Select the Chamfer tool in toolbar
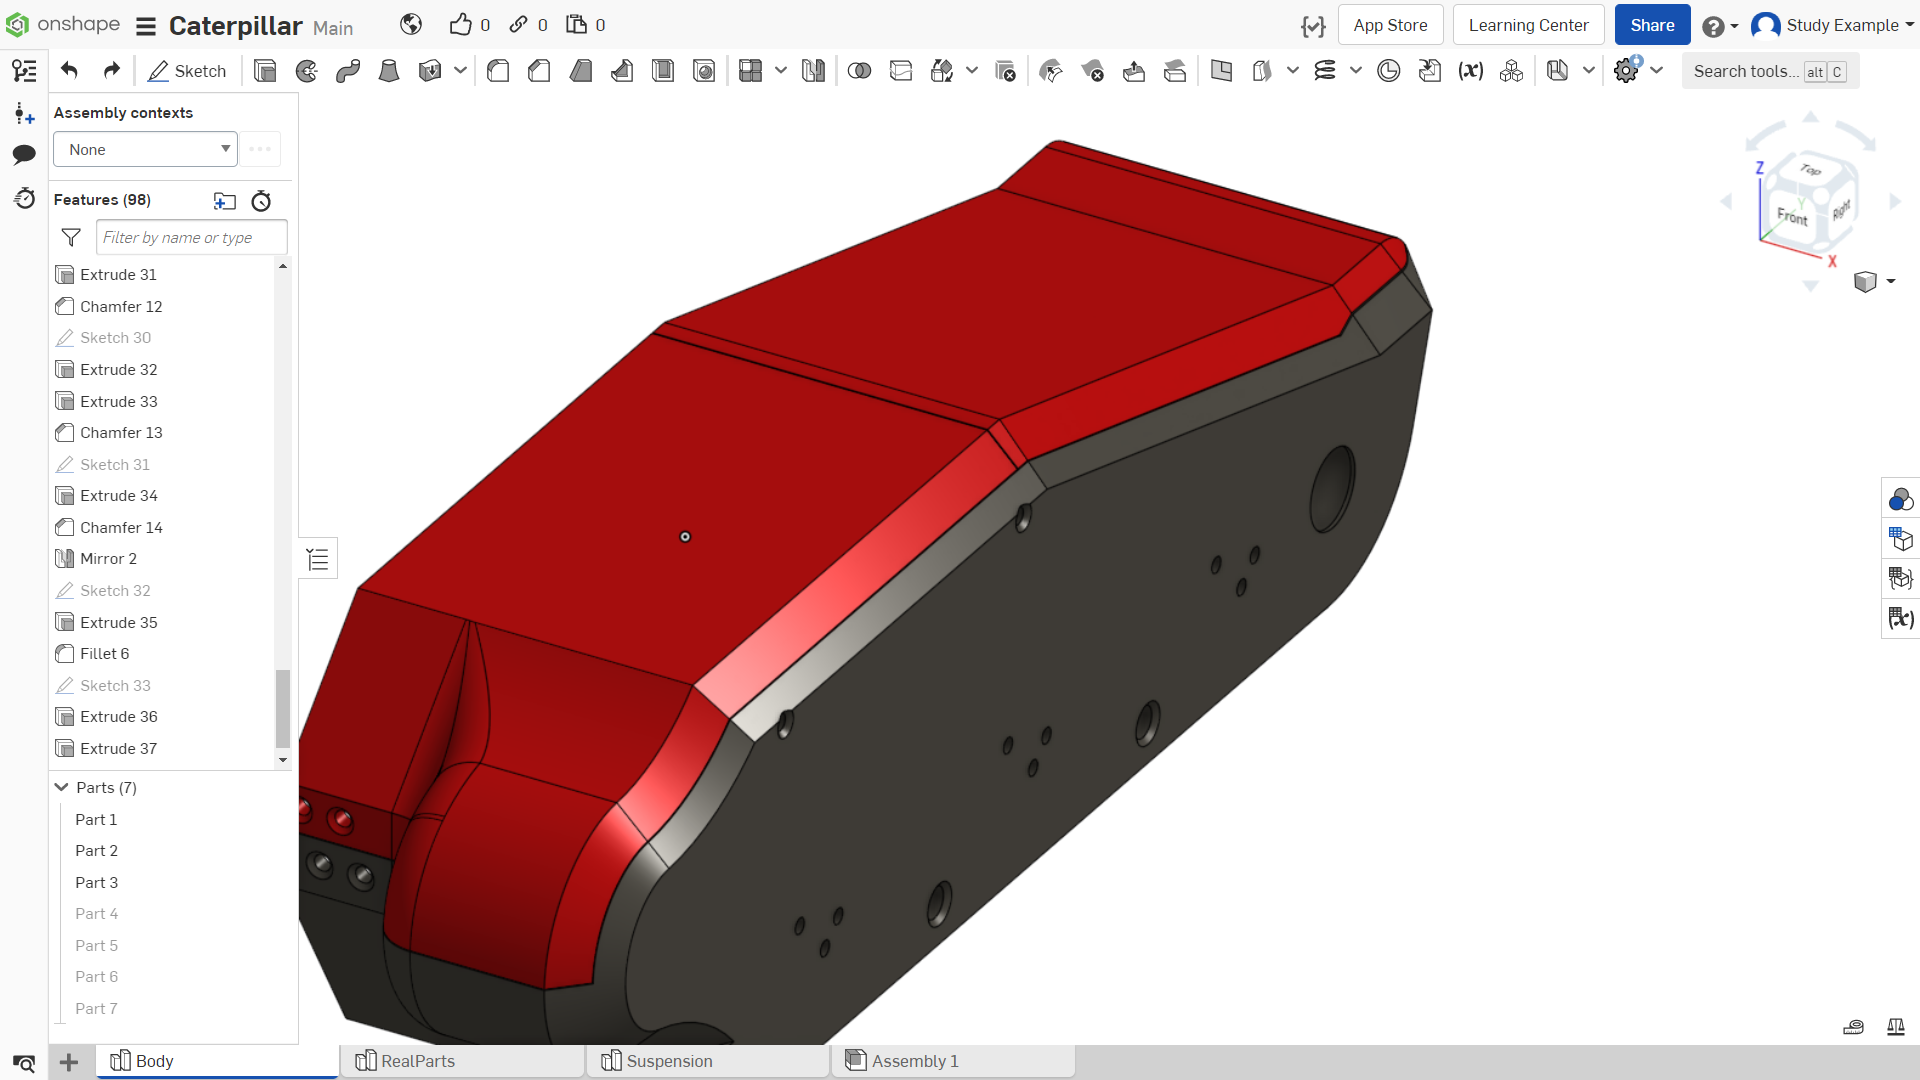This screenshot has width=1920, height=1080. pyautogui.click(x=539, y=71)
